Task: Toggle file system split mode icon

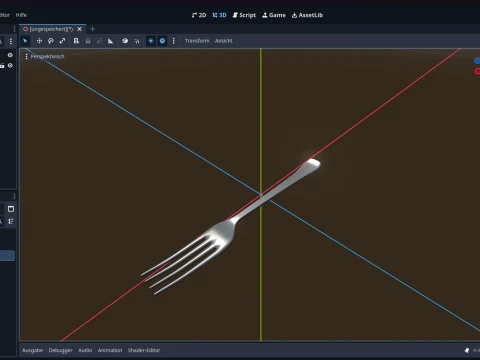Action: 11,209
